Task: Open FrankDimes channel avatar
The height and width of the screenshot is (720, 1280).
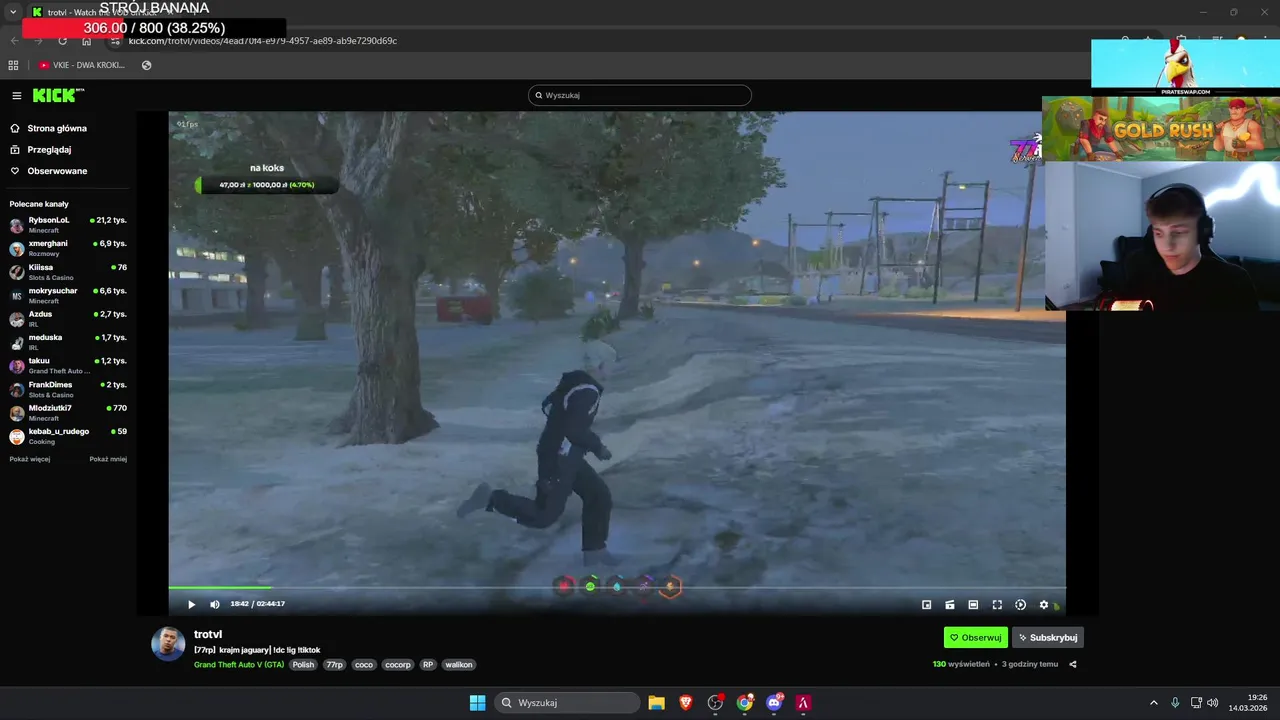Action: pyautogui.click(x=17, y=389)
